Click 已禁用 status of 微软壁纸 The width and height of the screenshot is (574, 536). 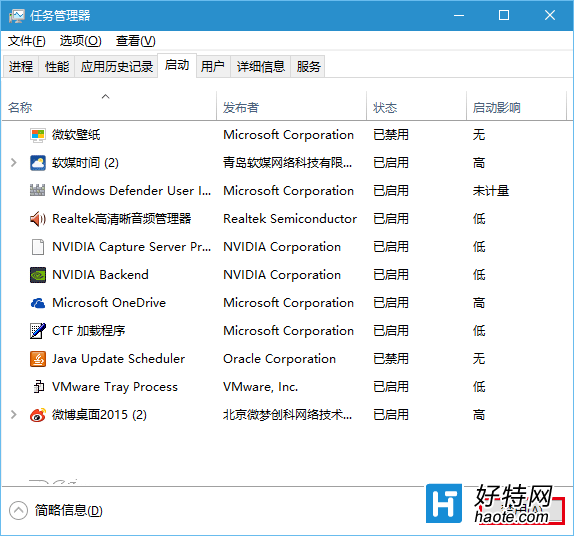pos(391,135)
